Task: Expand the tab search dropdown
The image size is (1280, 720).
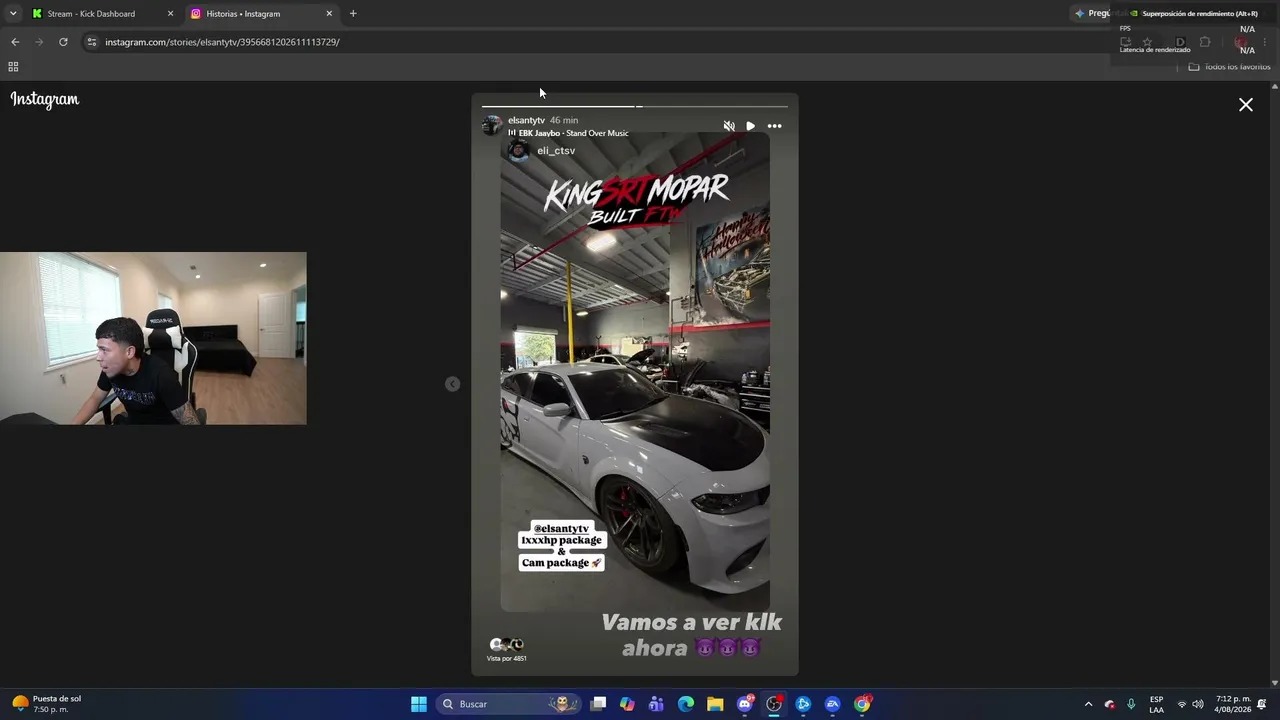Action: click(x=13, y=14)
